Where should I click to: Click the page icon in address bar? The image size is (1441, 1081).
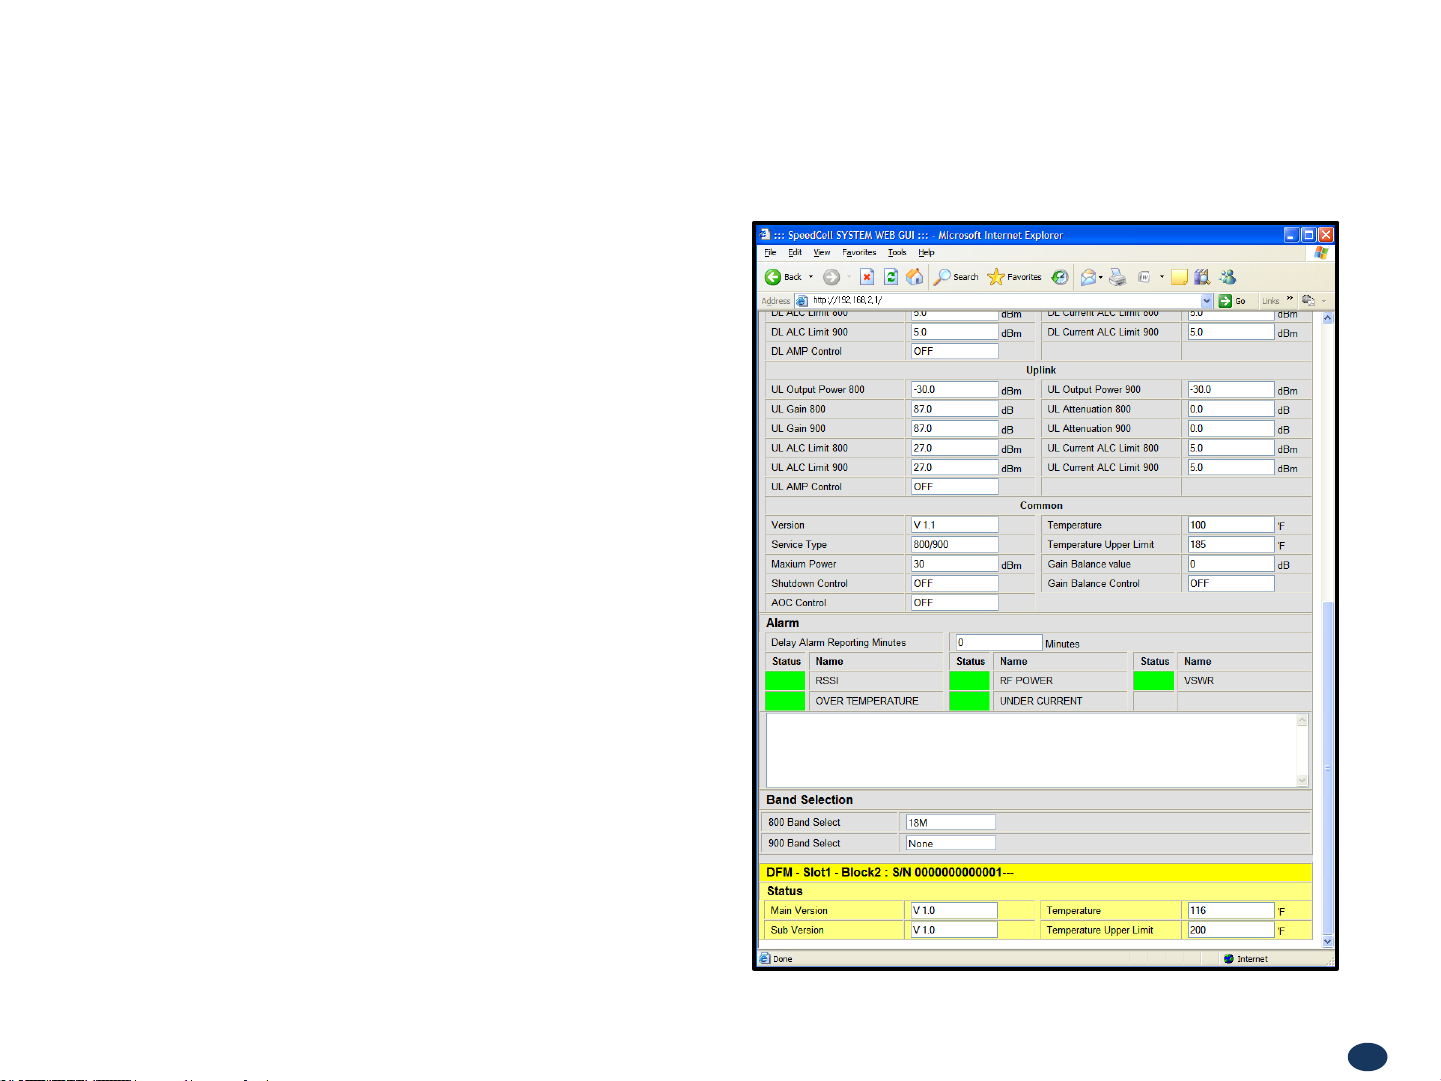802,300
